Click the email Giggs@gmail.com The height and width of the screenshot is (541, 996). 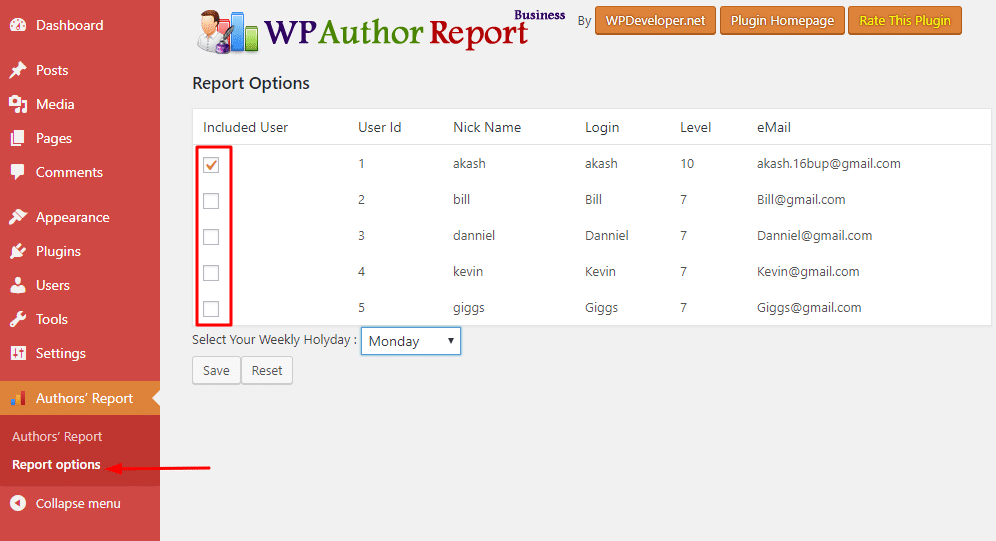(x=809, y=308)
